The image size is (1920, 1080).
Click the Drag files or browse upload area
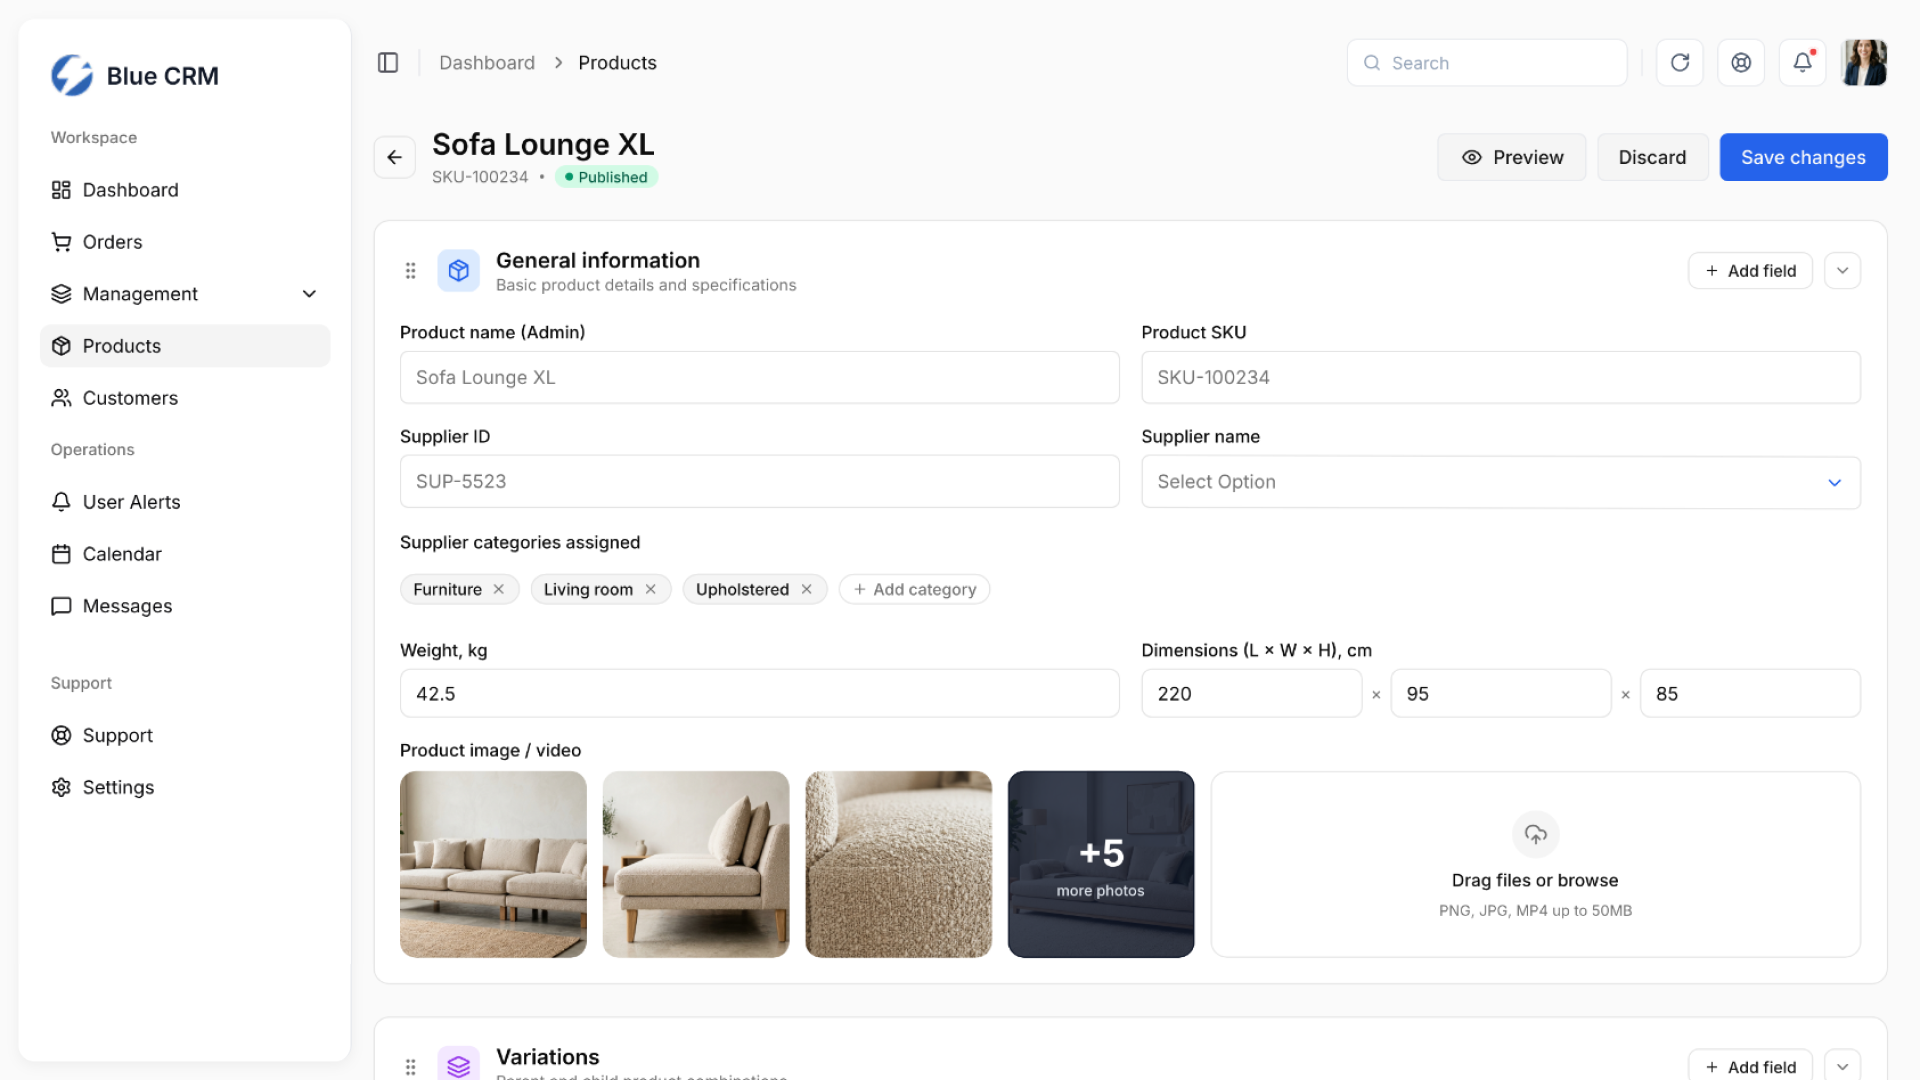click(x=1535, y=864)
